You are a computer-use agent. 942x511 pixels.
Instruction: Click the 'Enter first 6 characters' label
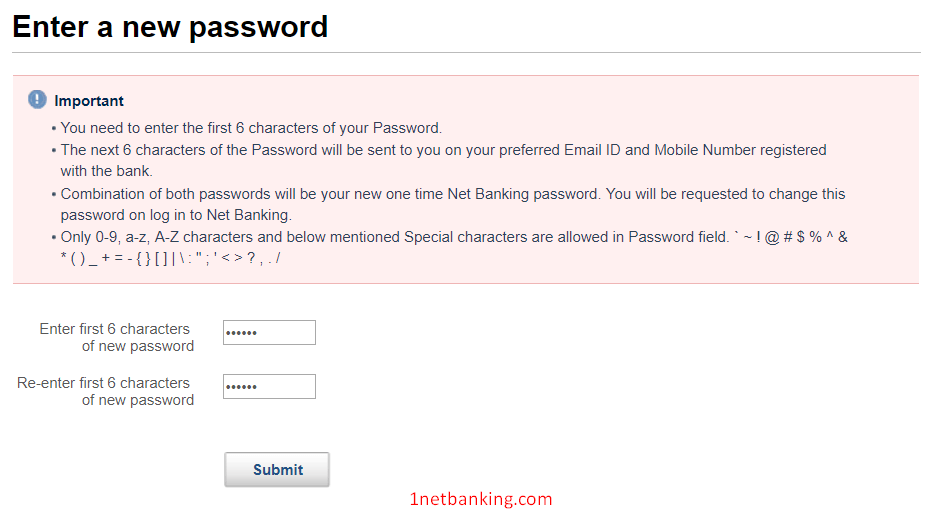(117, 337)
